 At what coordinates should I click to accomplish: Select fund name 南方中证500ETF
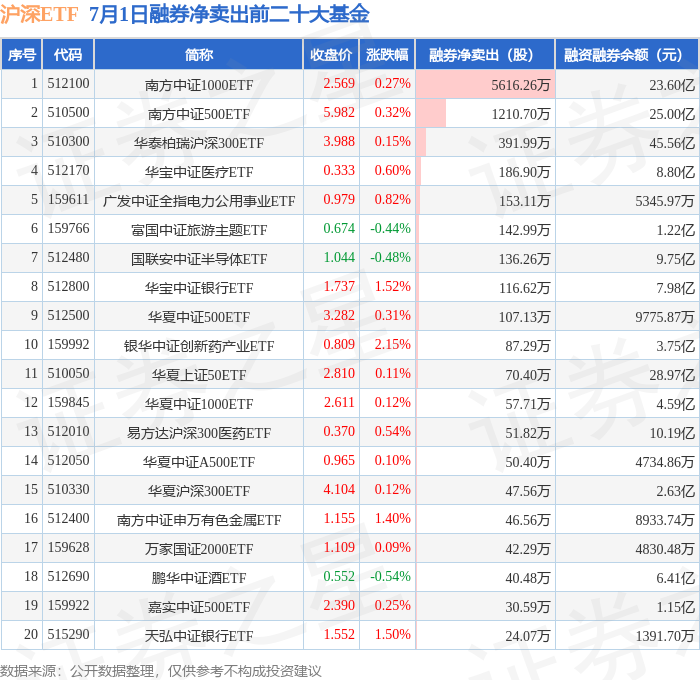tap(199, 114)
